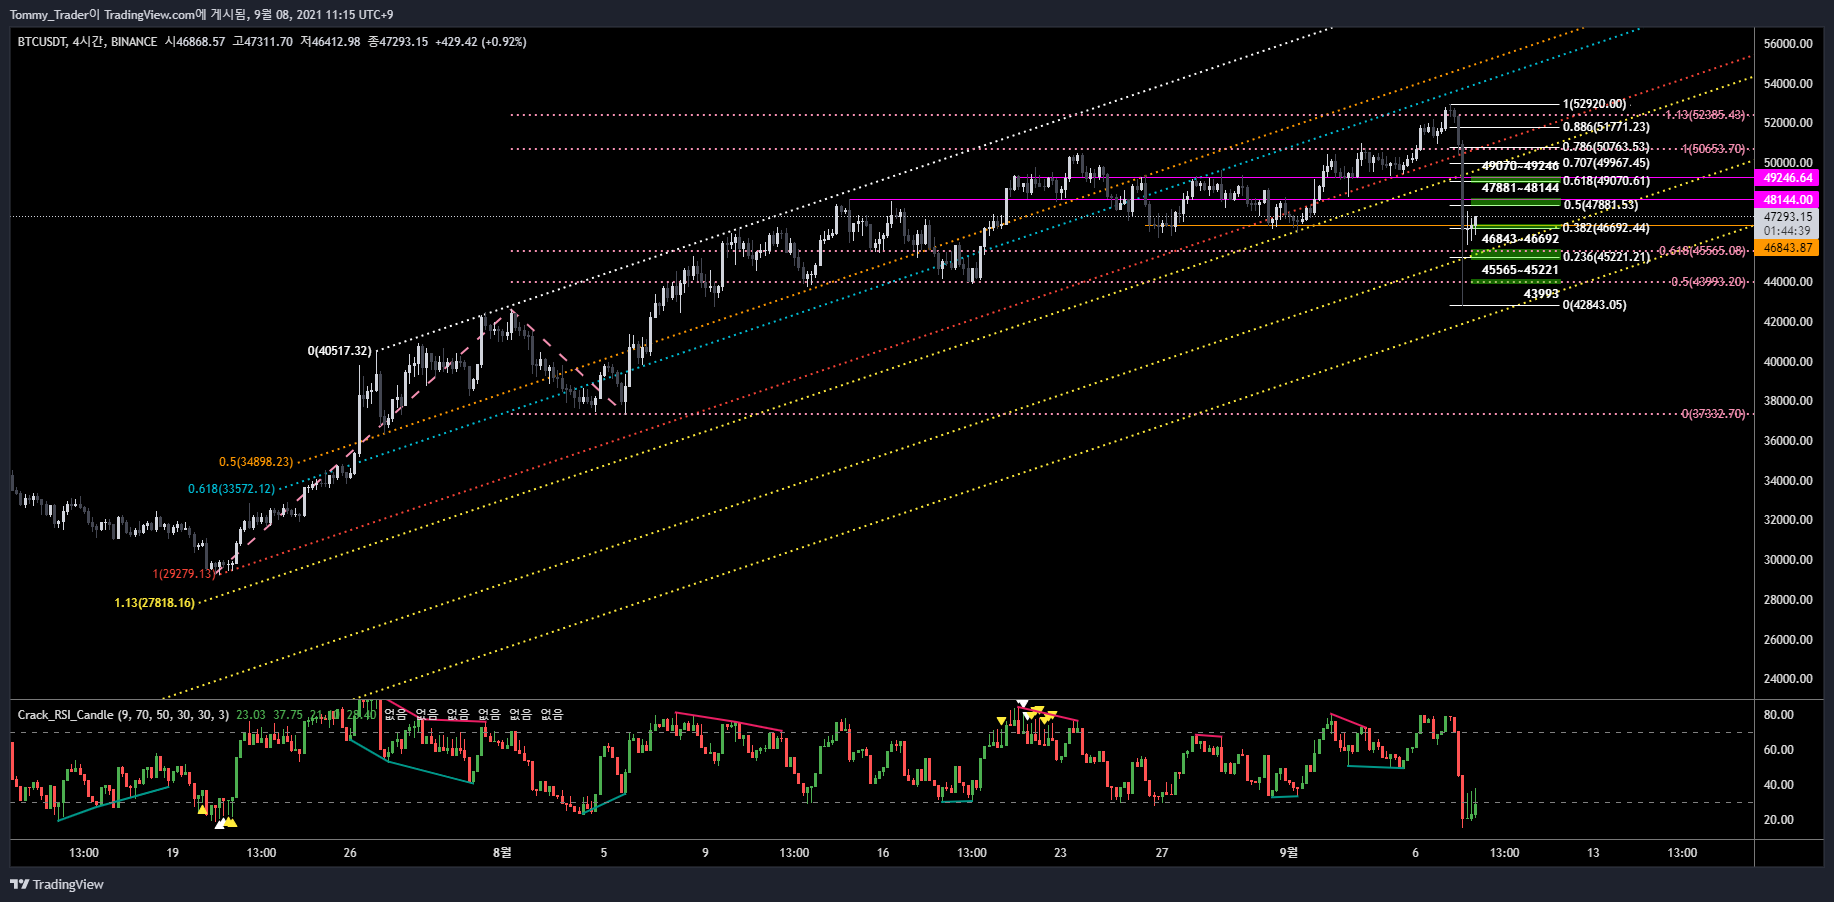Click the BTCUSDT symbol name in the chart header
This screenshot has height=902, width=1834.
[42, 42]
